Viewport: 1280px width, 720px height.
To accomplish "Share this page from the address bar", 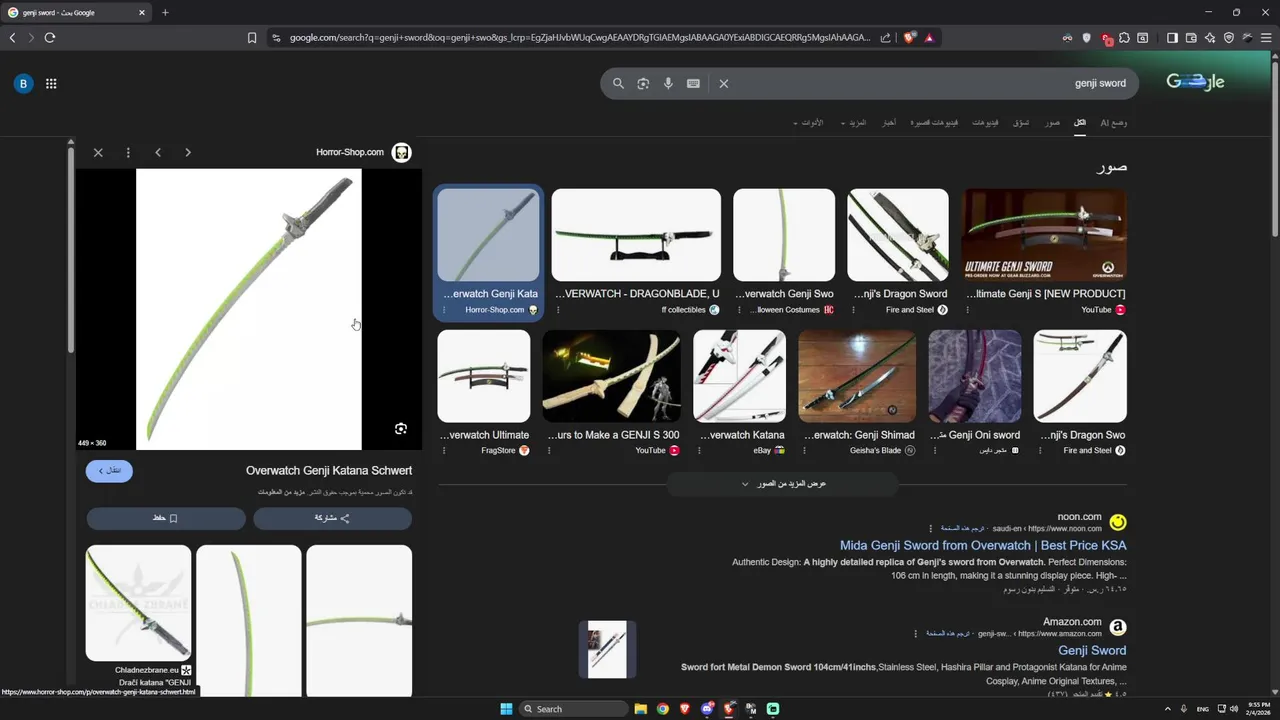I will [885, 38].
